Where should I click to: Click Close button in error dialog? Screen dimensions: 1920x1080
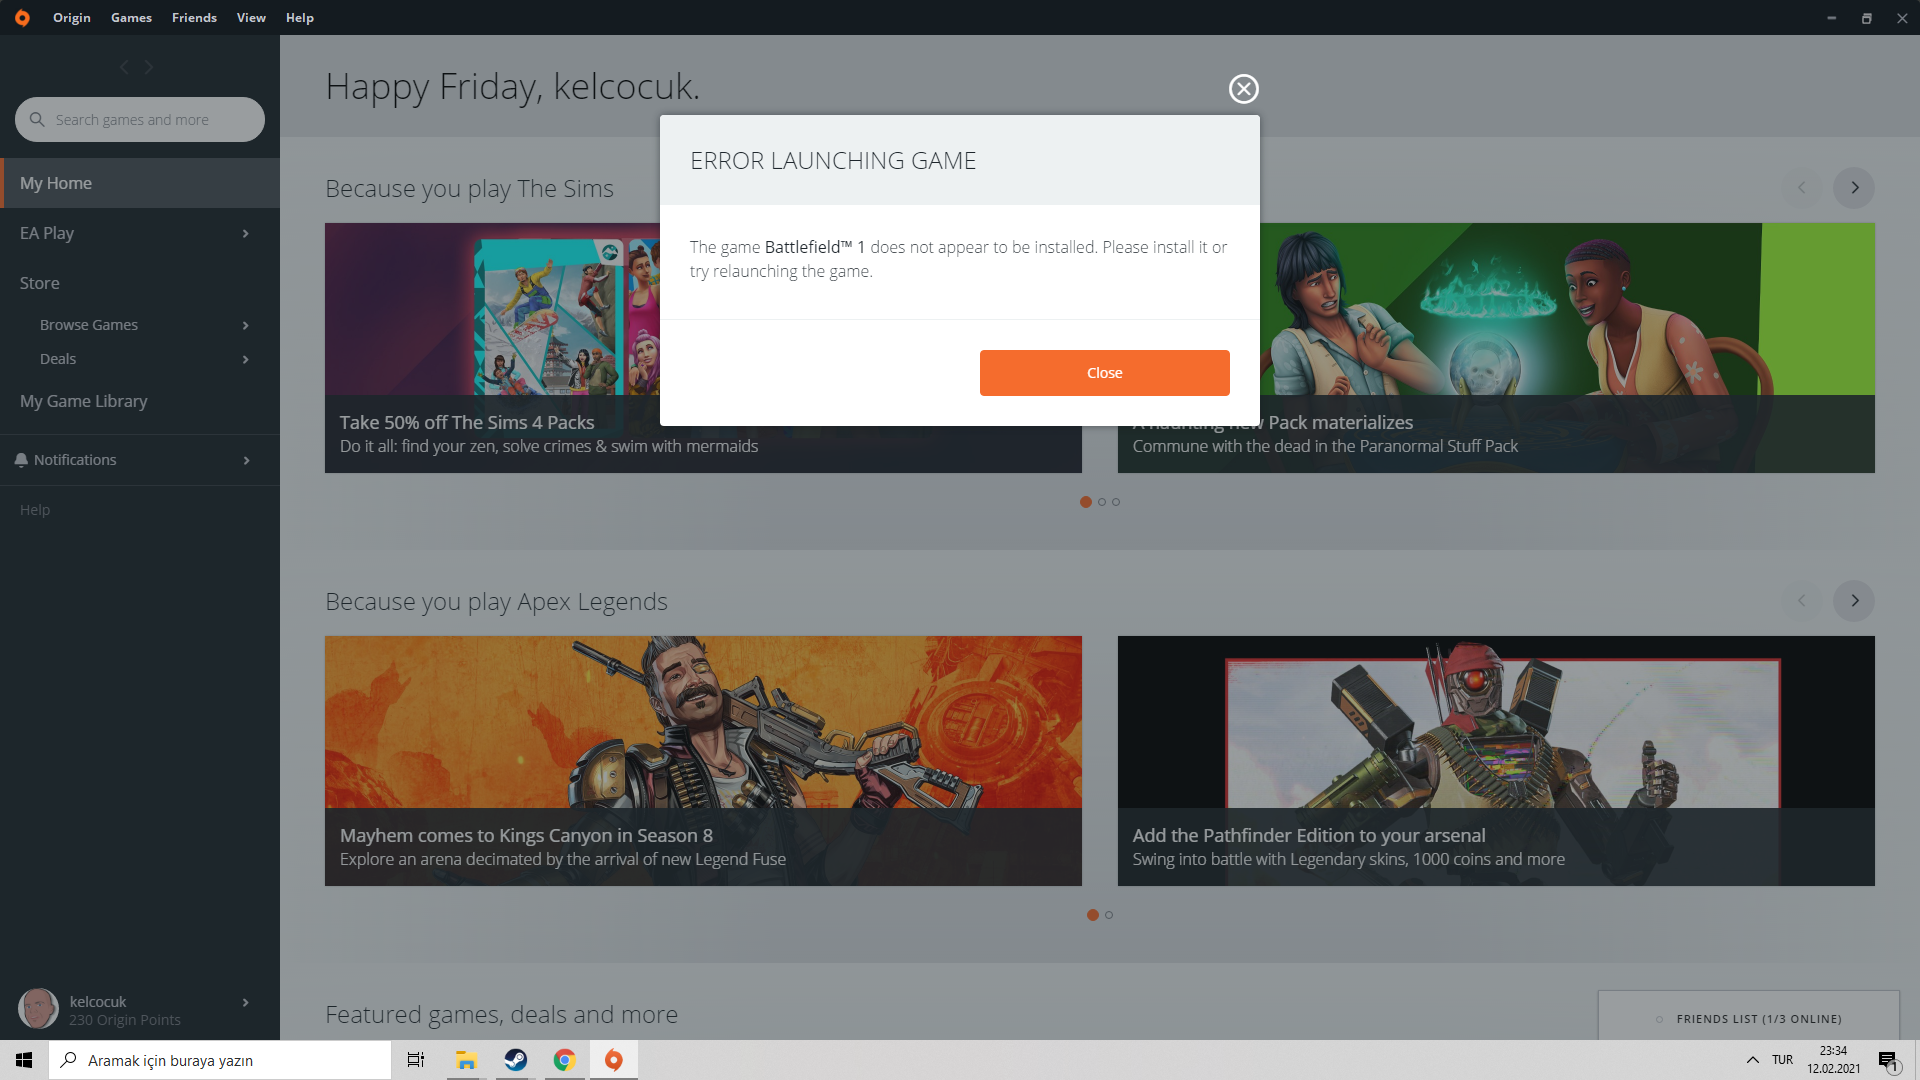click(1105, 373)
